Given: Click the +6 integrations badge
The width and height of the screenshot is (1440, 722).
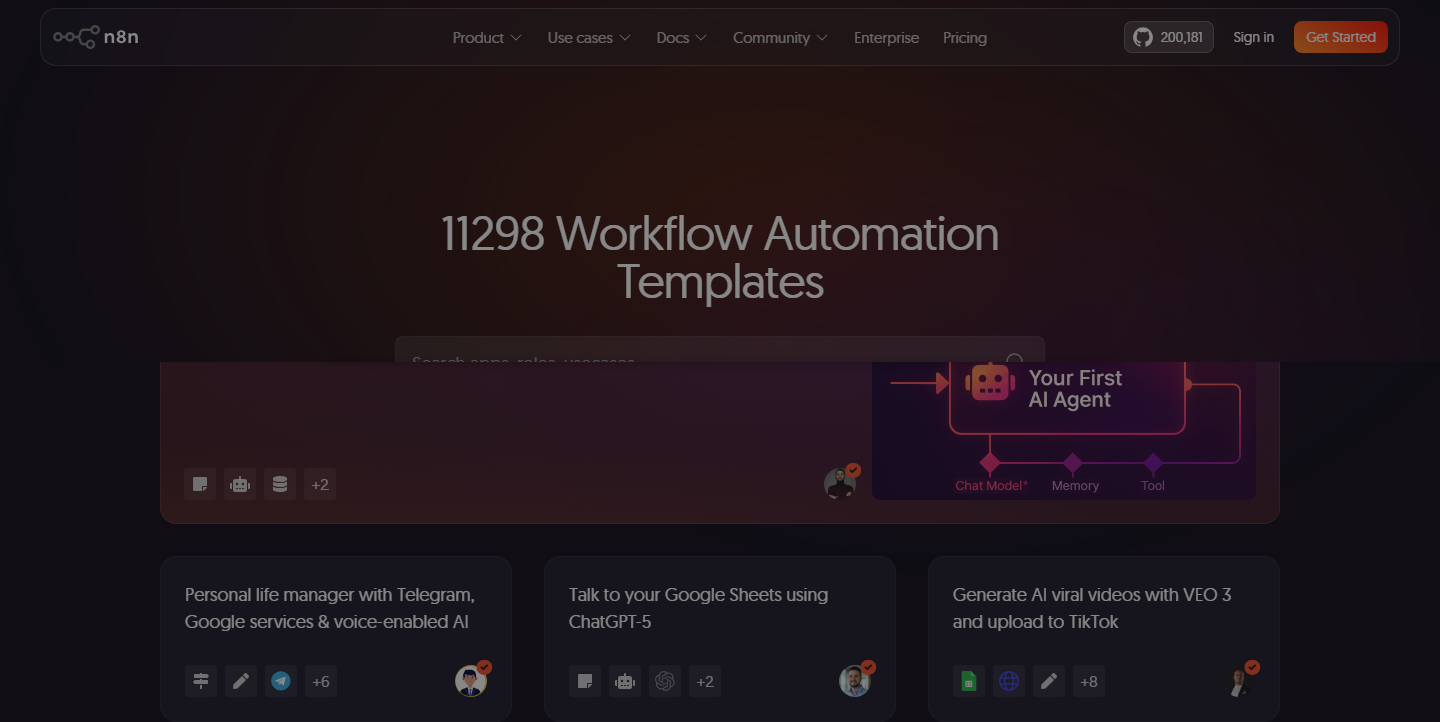Looking at the screenshot, I should (321, 681).
